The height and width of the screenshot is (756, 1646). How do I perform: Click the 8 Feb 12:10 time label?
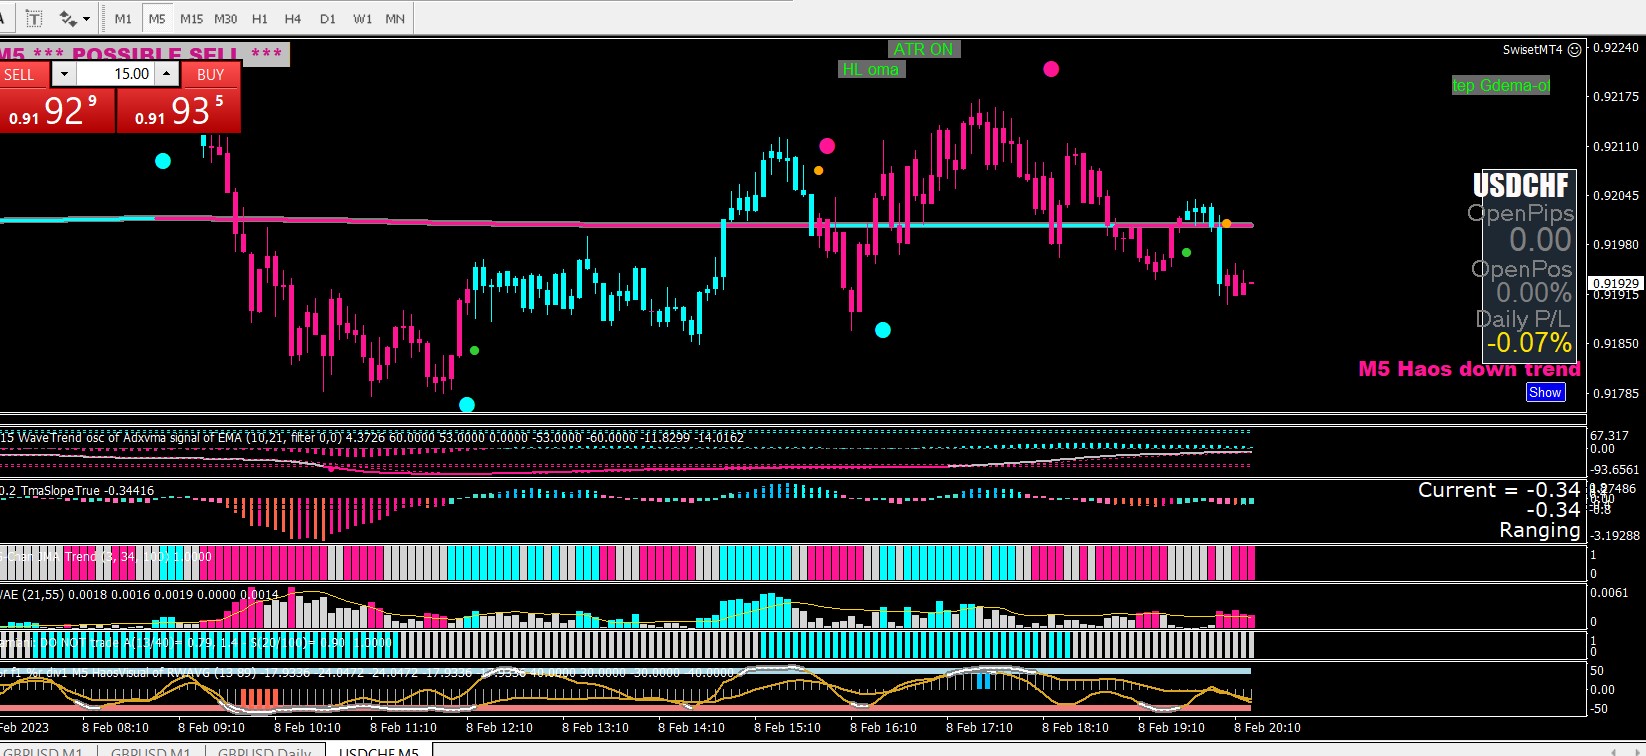pyautogui.click(x=499, y=728)
